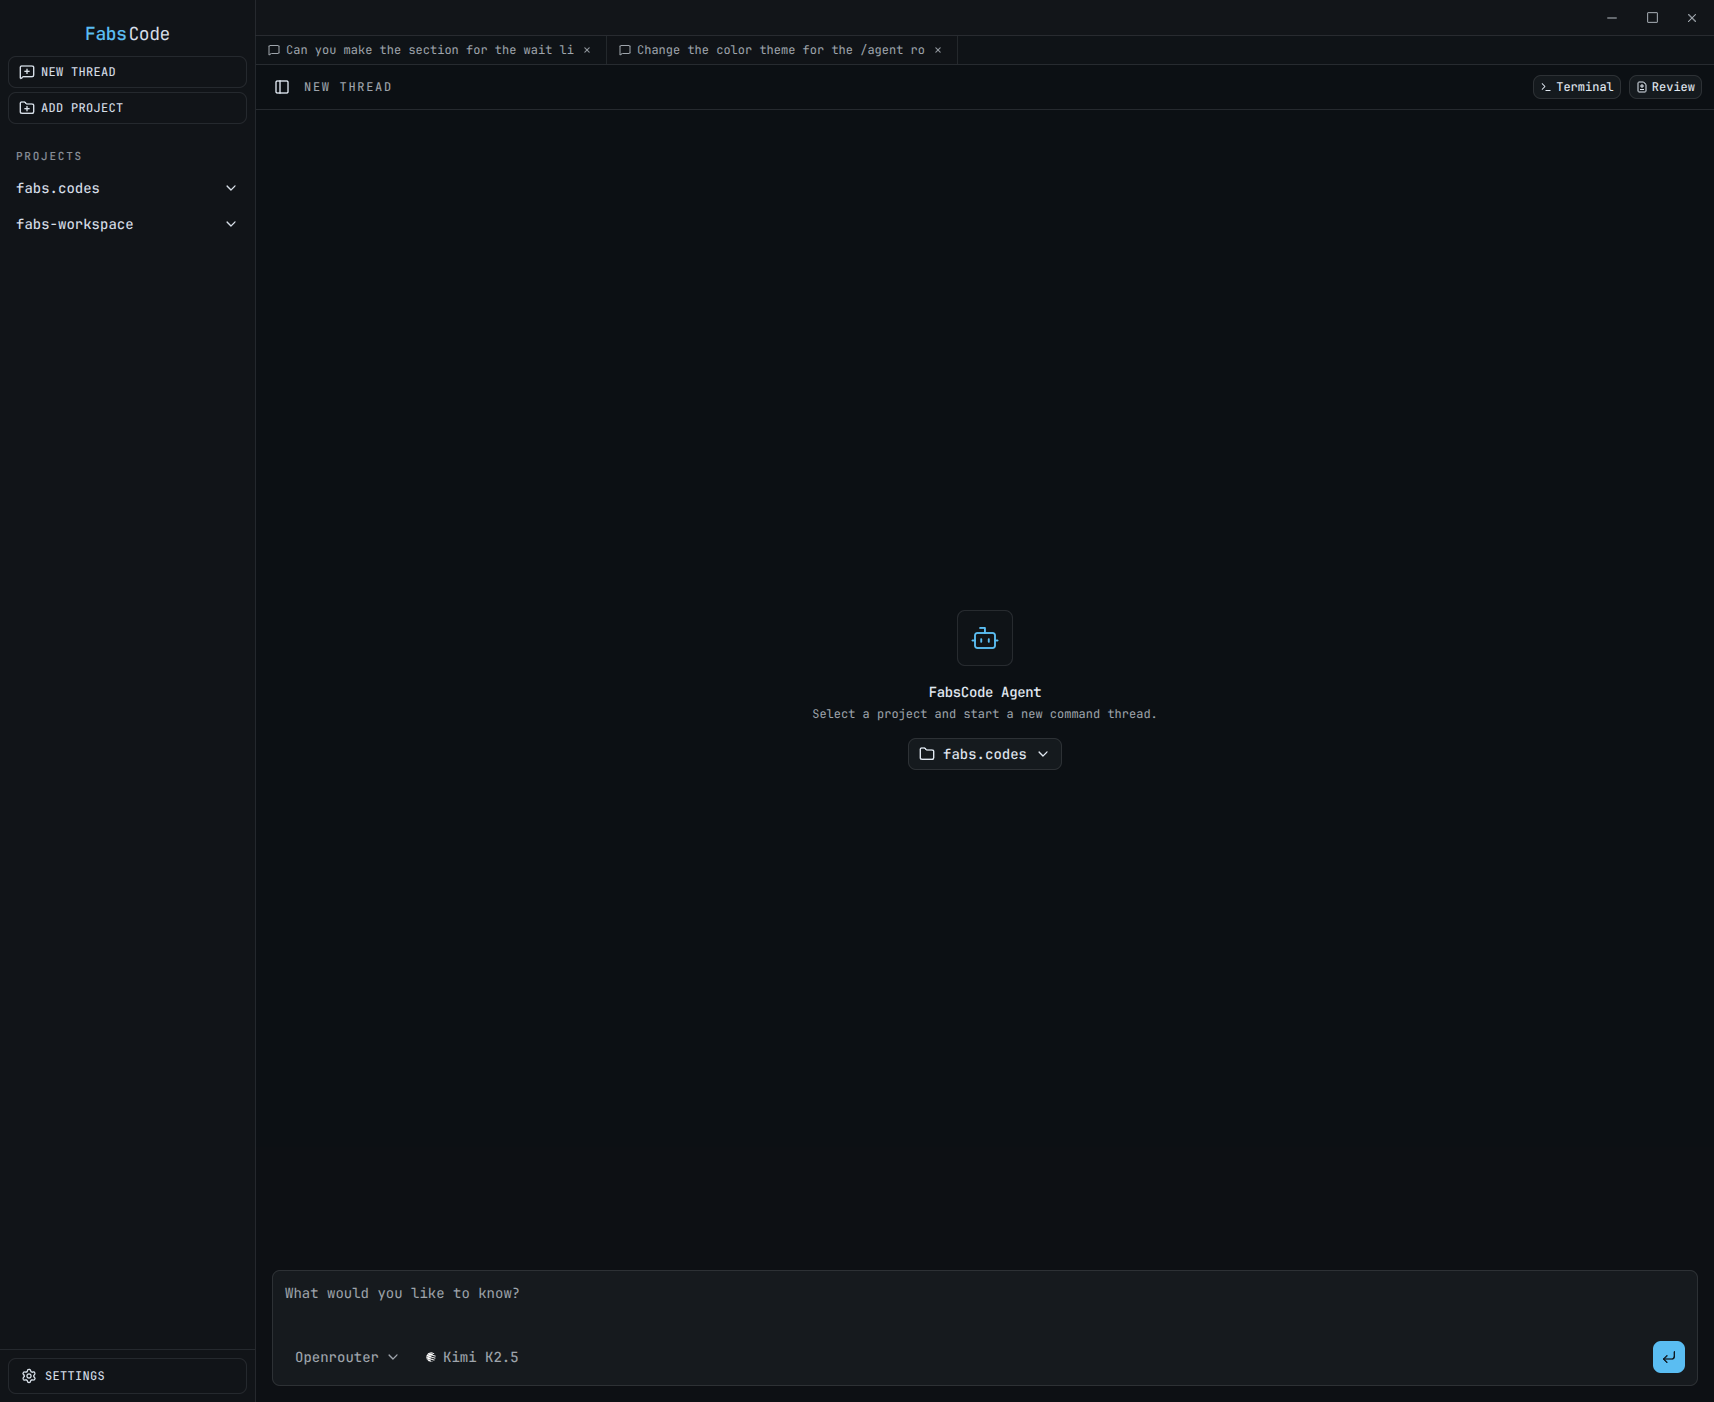Click the folder icon in the project selector
The image size is (1714, 1402).
click(x=926, y=754)
